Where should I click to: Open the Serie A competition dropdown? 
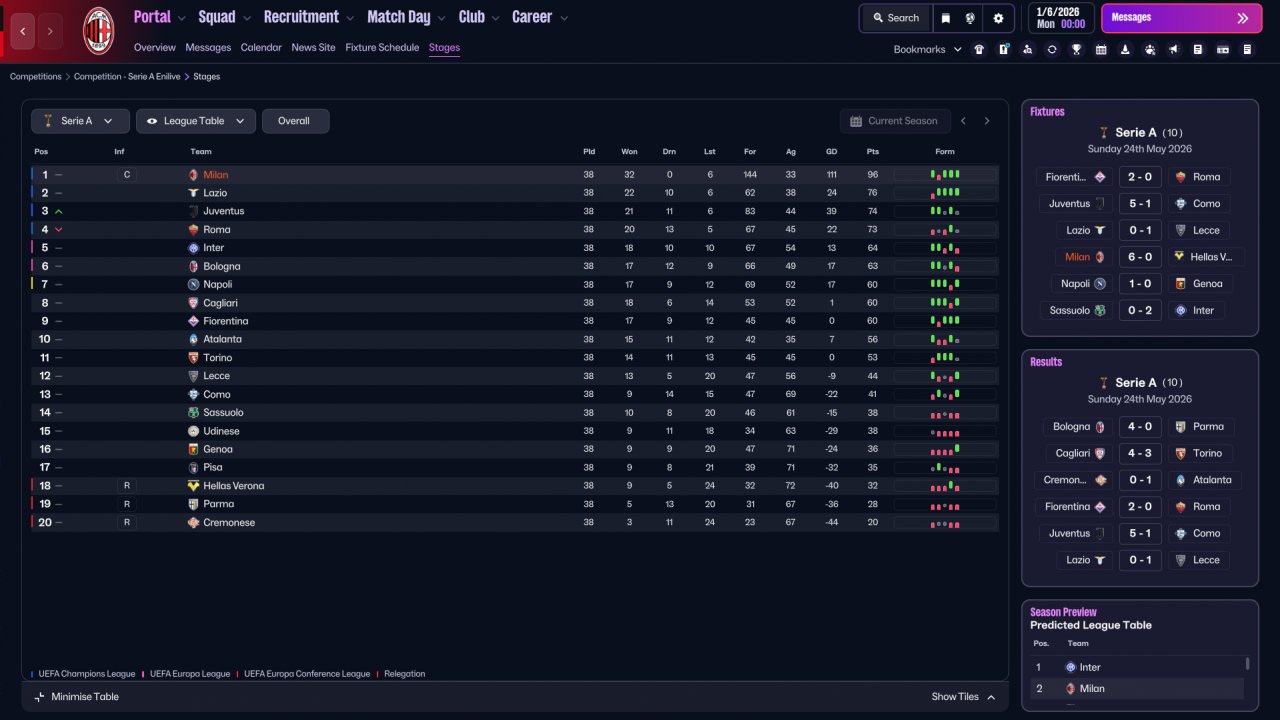(80, 121)
